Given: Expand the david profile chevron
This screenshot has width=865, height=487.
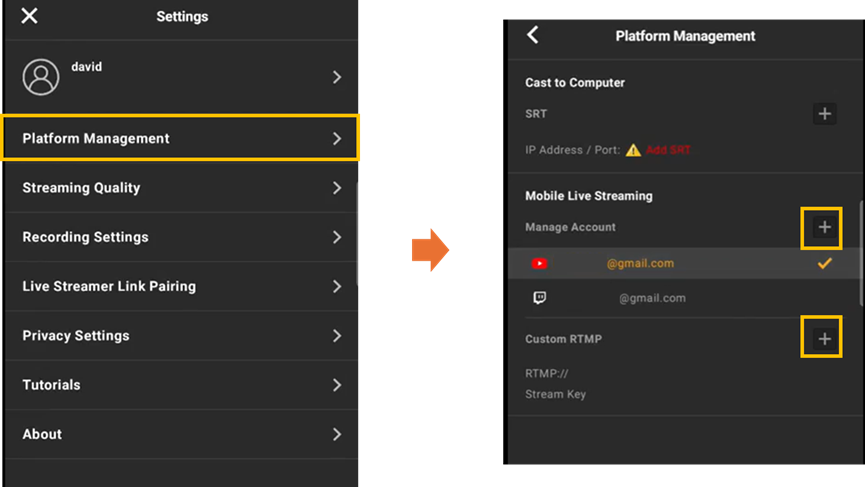Looking at the screenshot, I should pos(337,77).
